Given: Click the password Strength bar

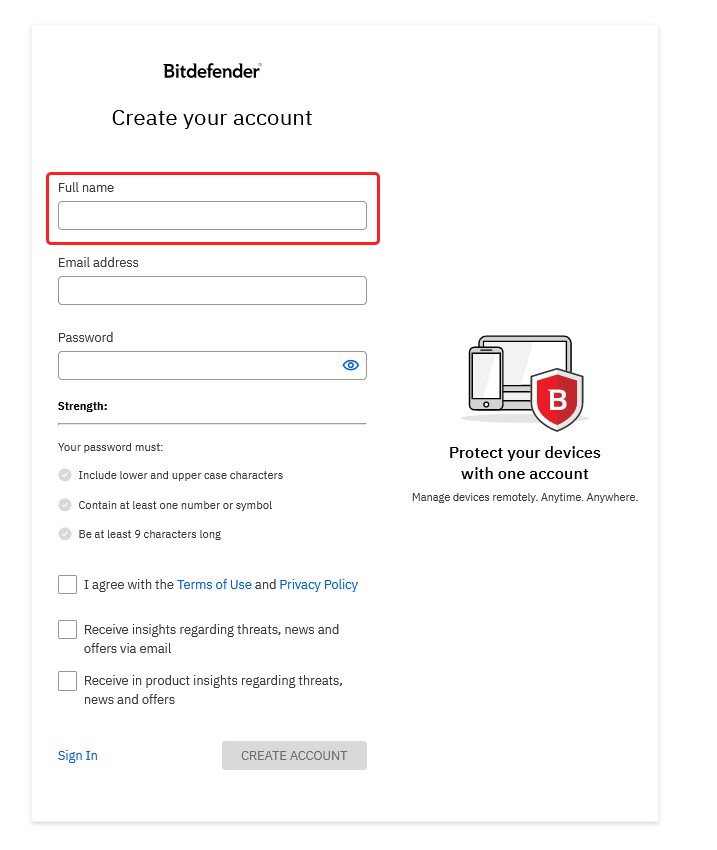Looking at the screenshot, I should [x=212, y=423].
